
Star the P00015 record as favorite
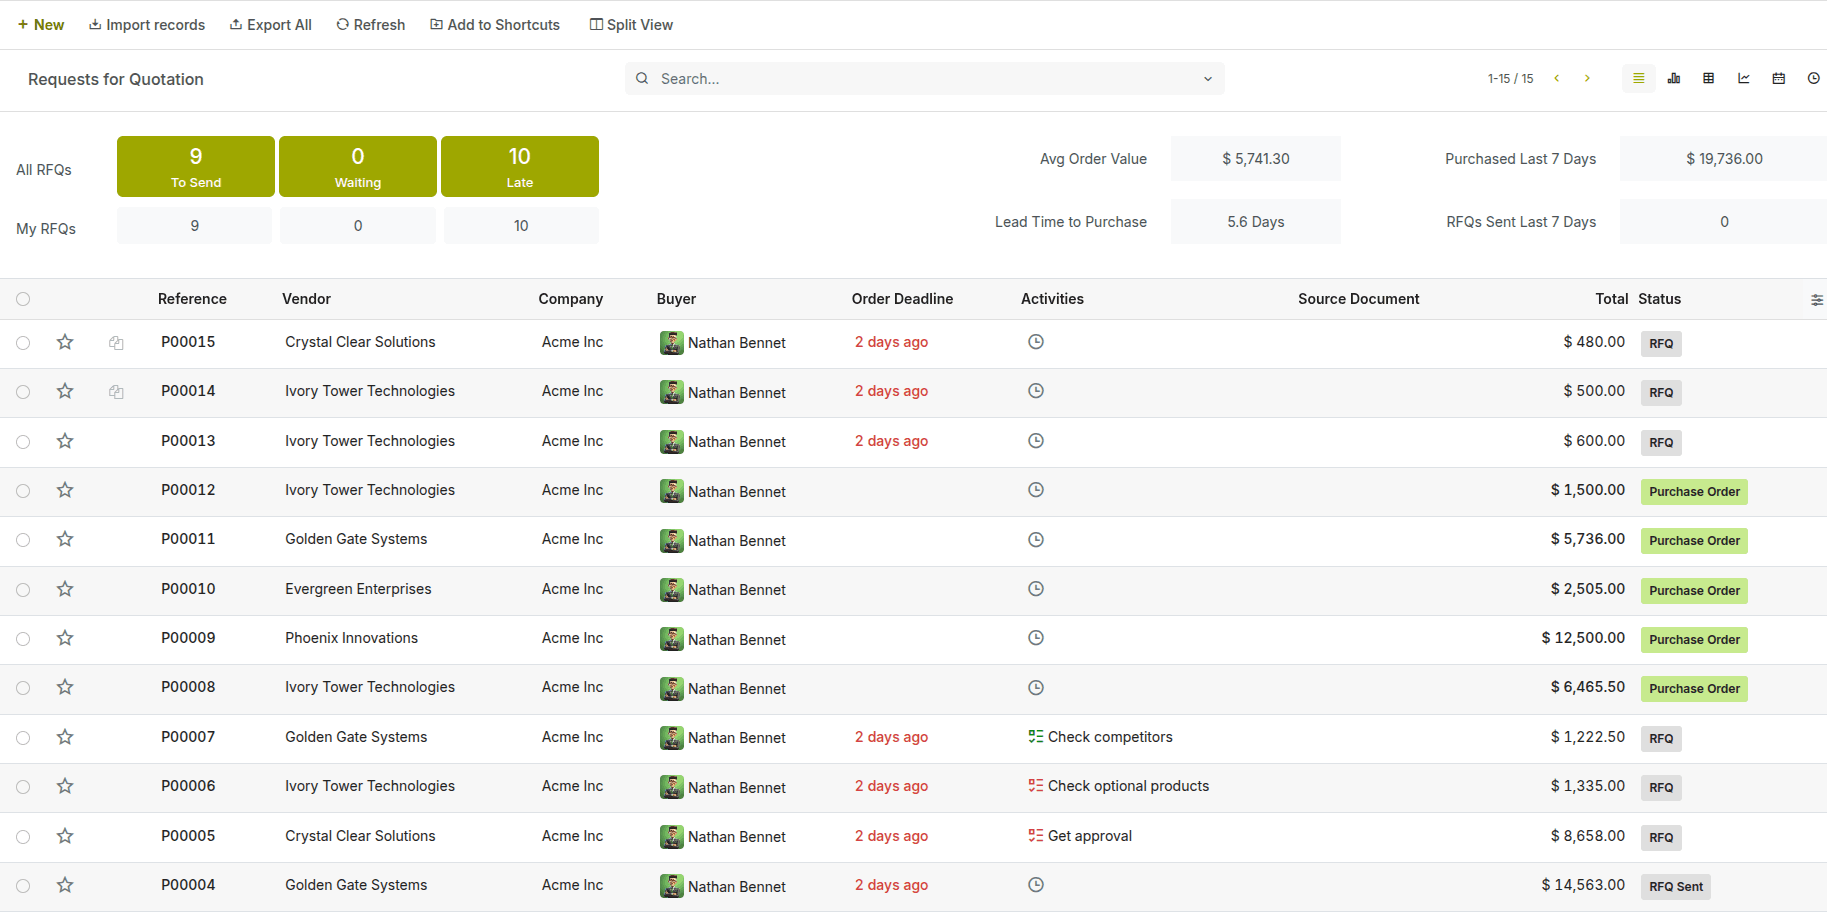coord(65,342)
